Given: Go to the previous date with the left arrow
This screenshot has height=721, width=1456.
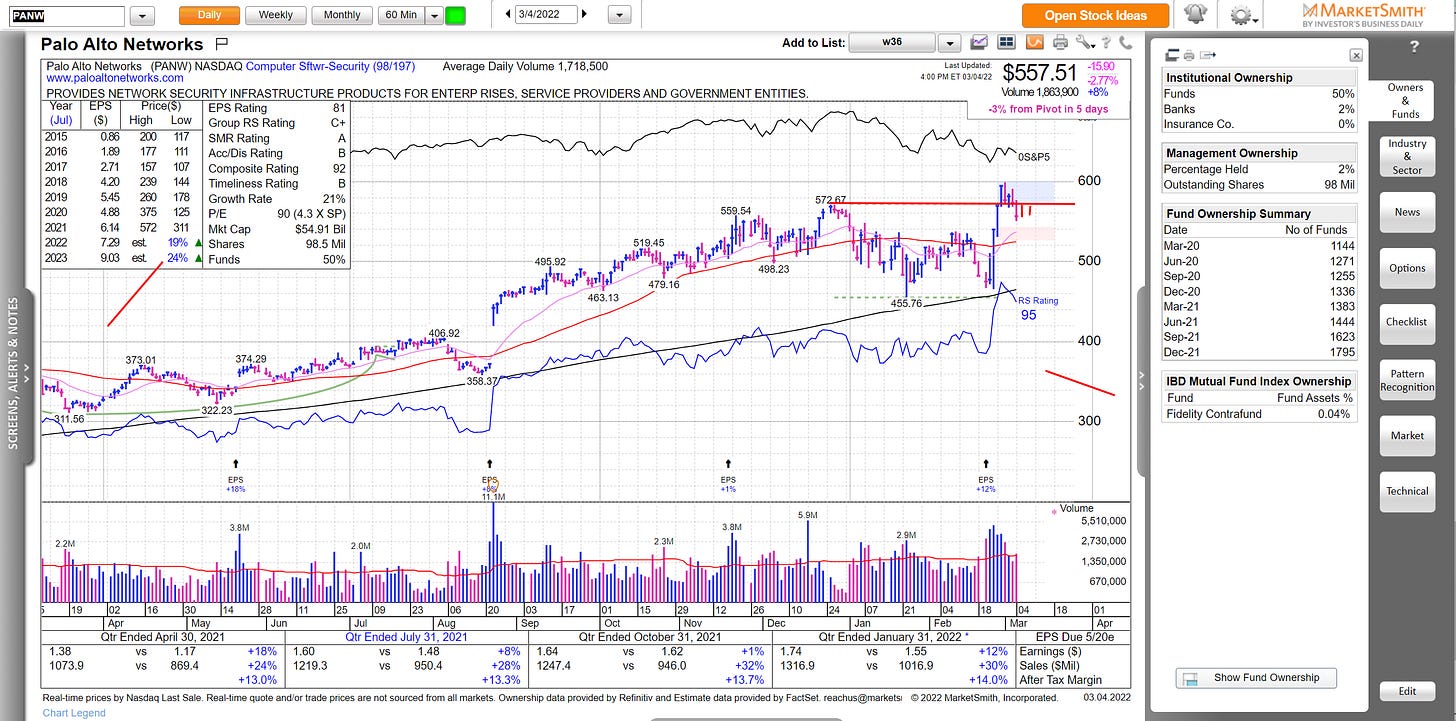Looking at the screenshot, I should [x=509, y=15].
